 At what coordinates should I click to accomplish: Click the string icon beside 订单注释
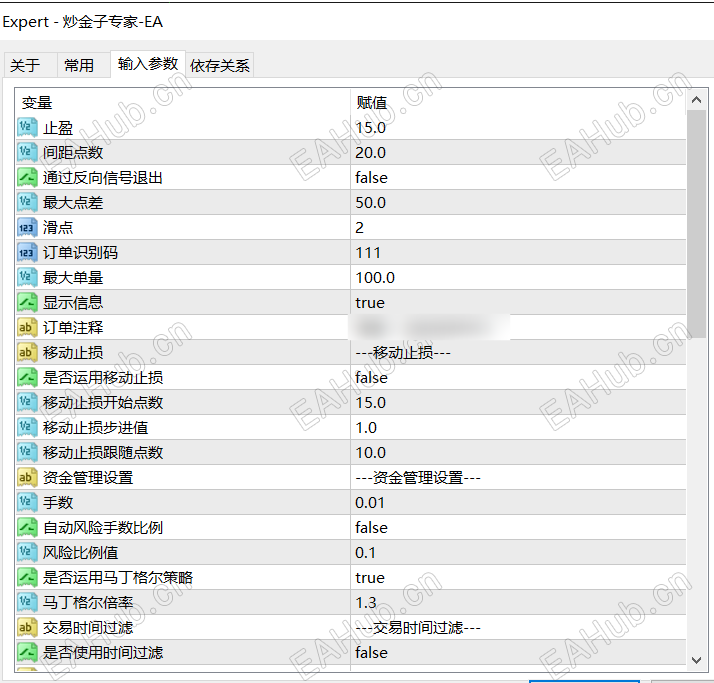tap(27, 328)
